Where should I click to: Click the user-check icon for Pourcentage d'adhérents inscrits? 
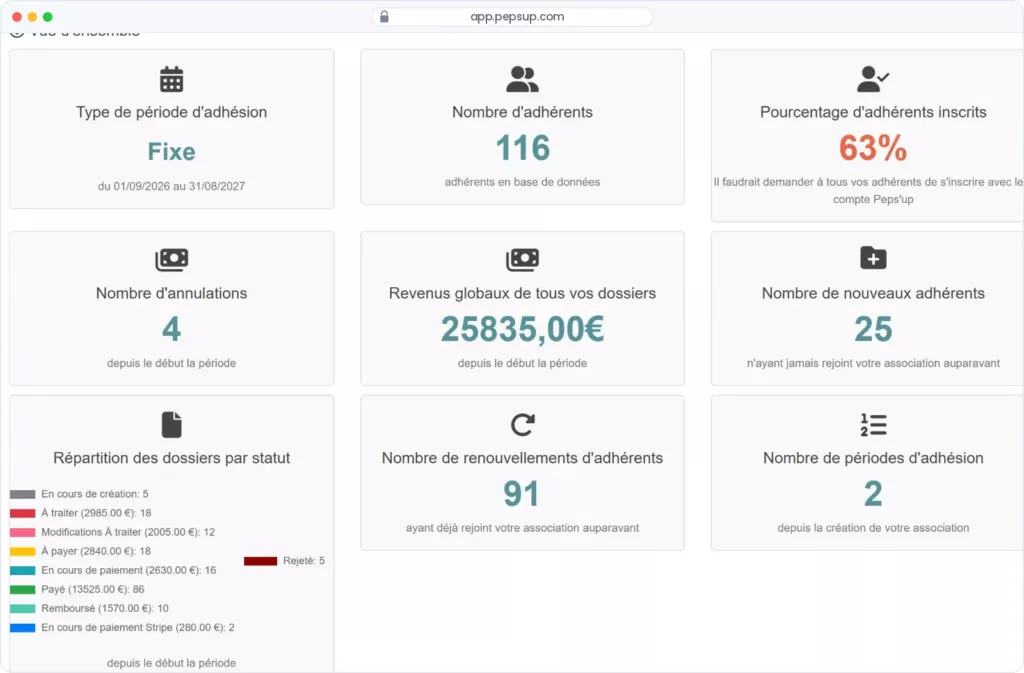(872, 79)
